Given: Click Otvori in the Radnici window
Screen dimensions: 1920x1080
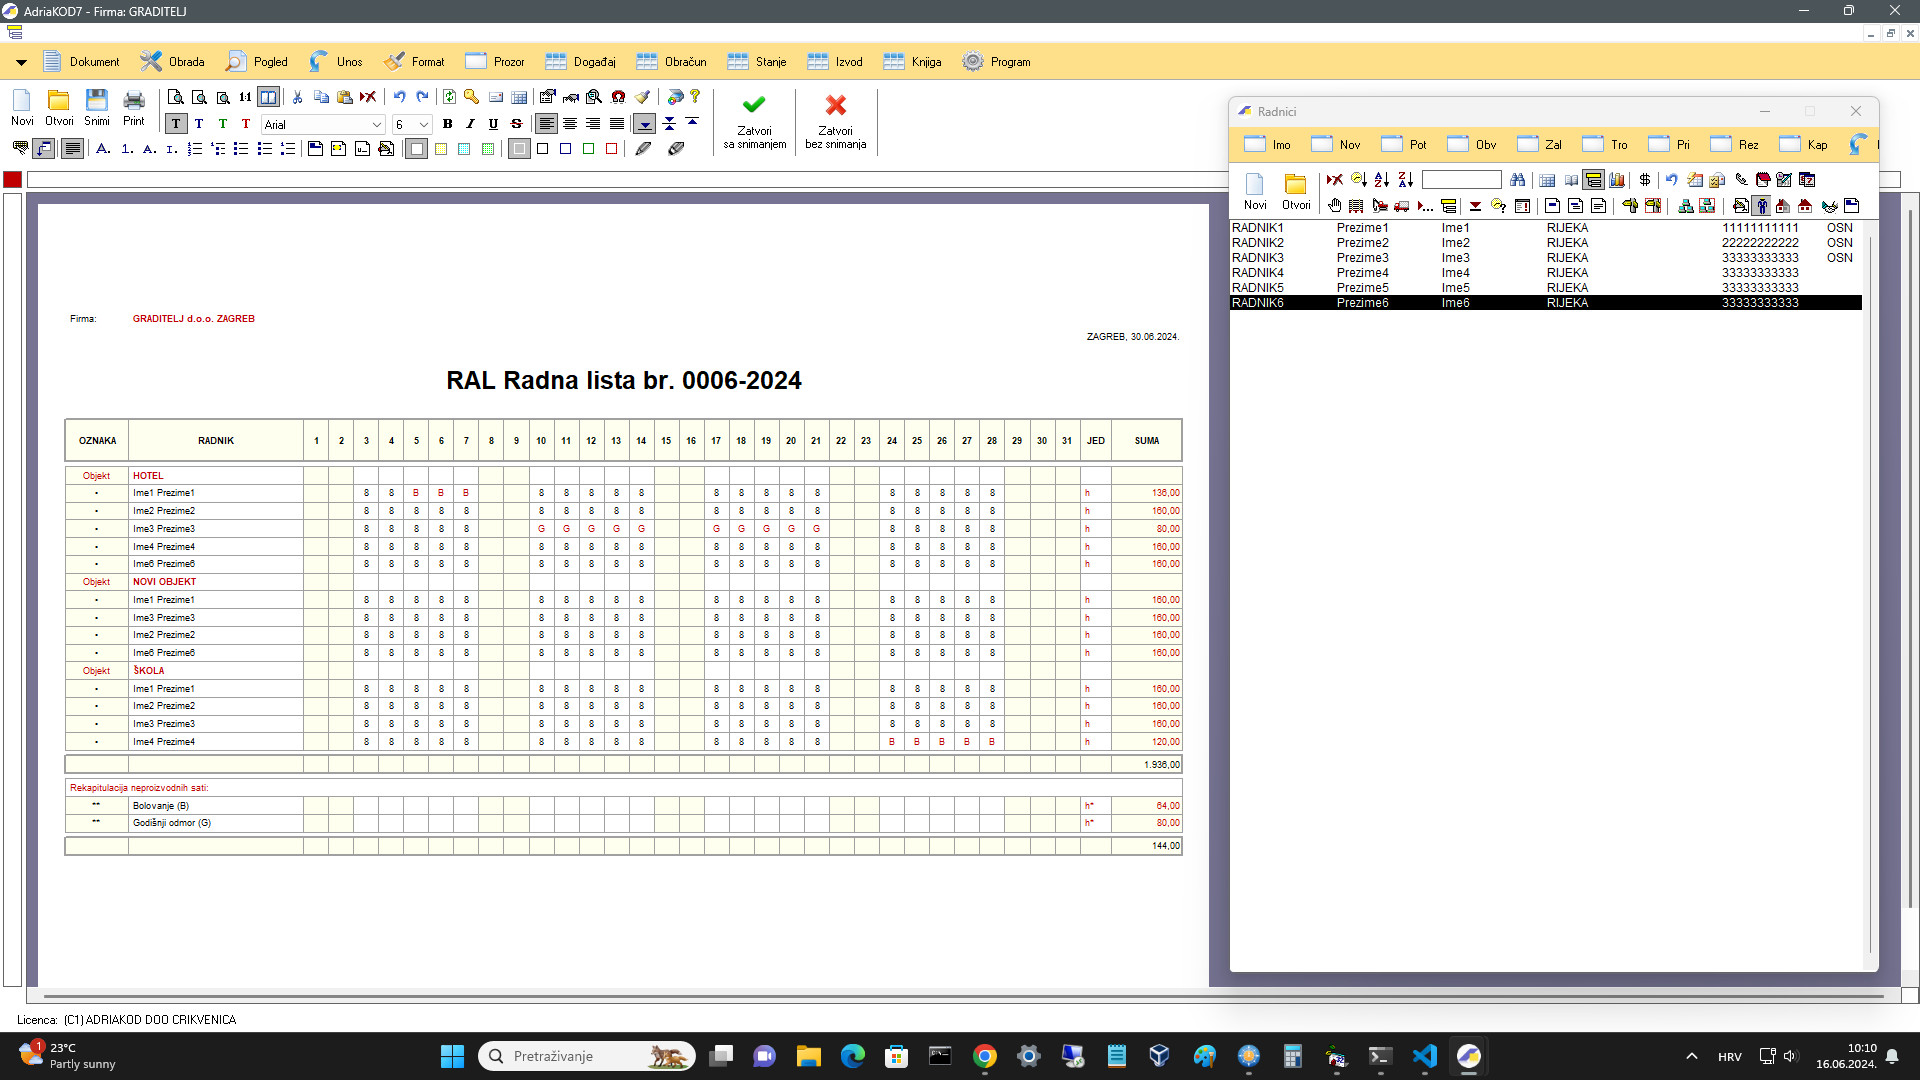Looking at the screenshot, I should pyautogui.click(x=1296, y=191).
